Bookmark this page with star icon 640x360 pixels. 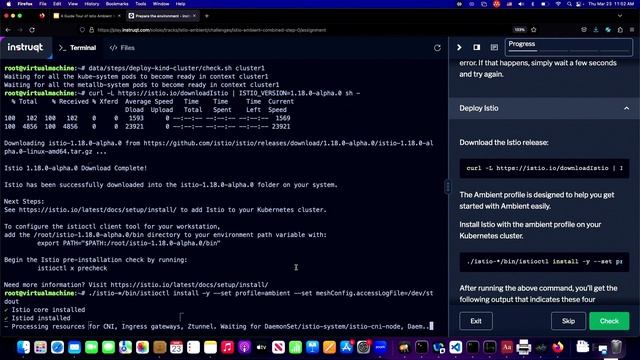click(533, 30)
